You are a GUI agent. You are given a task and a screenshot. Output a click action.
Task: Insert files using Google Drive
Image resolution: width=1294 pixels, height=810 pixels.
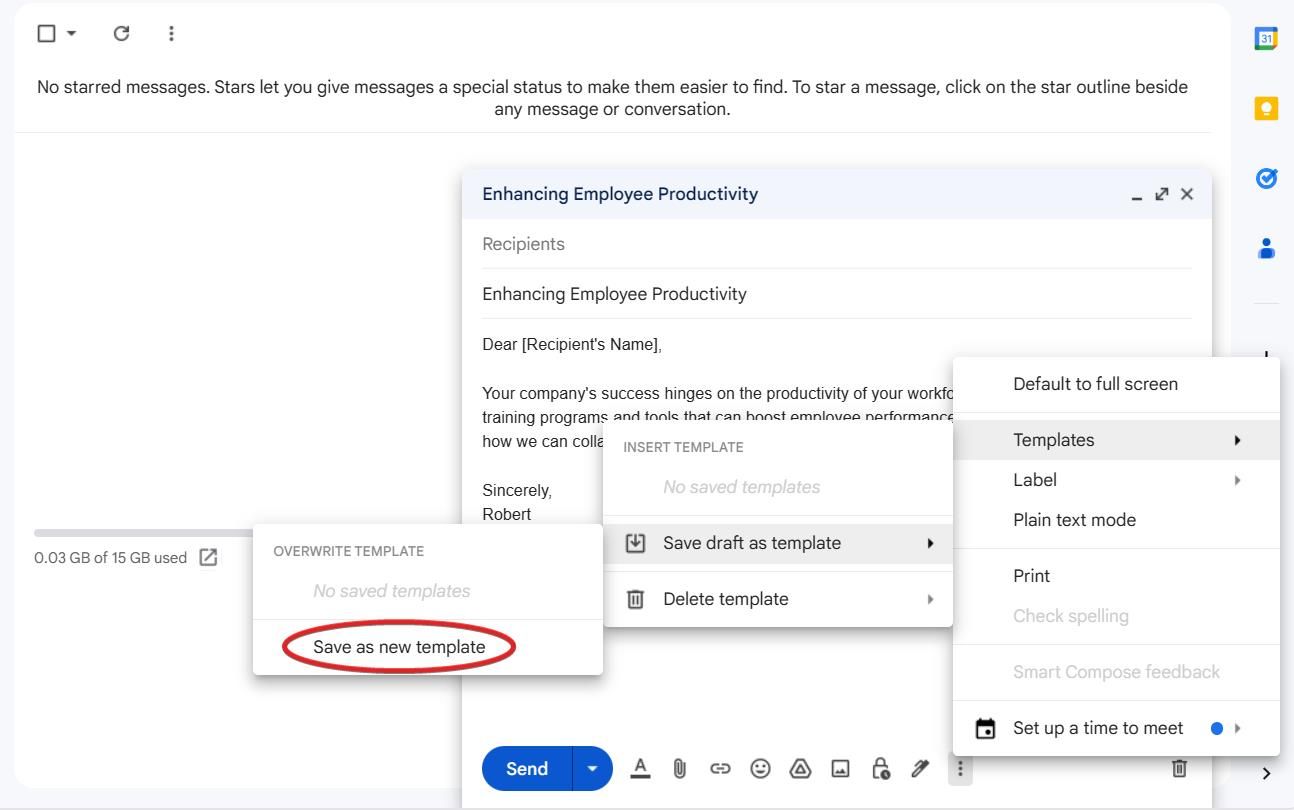coord(800,768)
